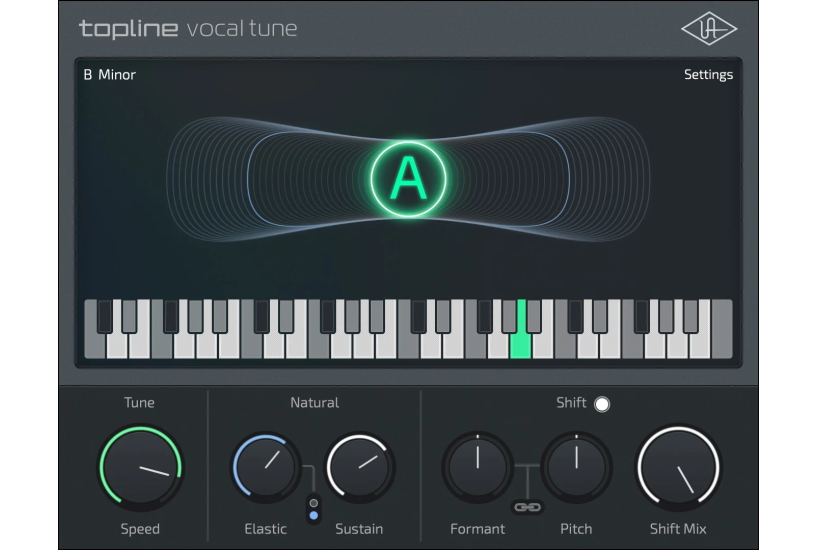Image resolution: width=820 pixels, height=550 pixels.
Task: Click the Formant label text
Action: (477, 529)
